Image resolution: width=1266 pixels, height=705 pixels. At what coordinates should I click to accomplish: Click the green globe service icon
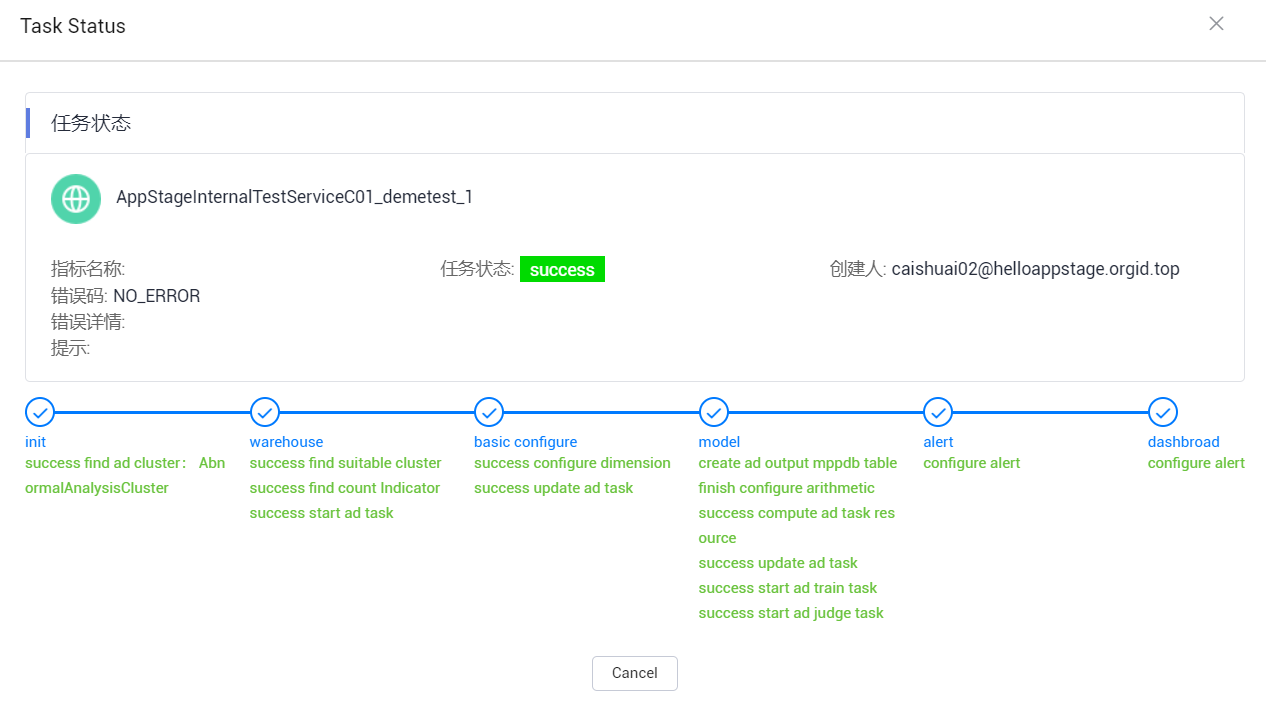[76, 198]
